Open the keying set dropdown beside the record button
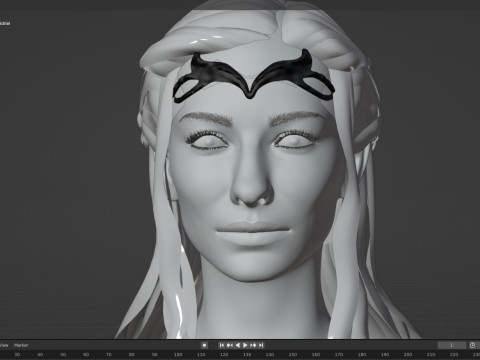This screenshot has height=360, width=480. 212,345
